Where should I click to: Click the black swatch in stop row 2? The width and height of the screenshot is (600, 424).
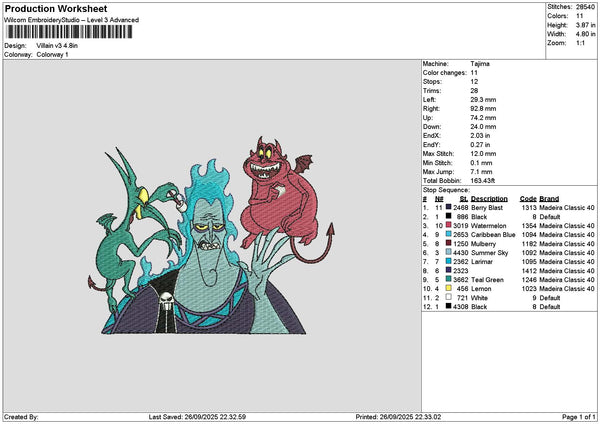click(x=448, y=216)
